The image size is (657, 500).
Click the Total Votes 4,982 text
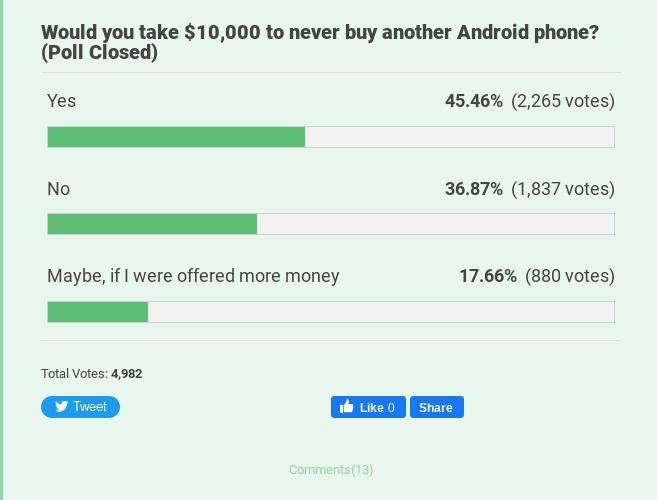click(92, 374)
